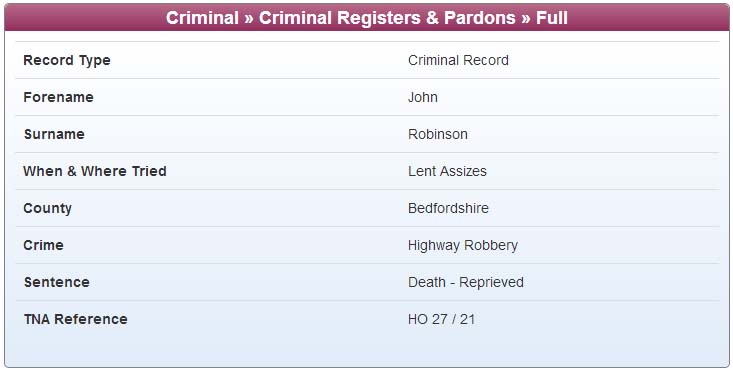Select the Record Type label

coord(67,61)
